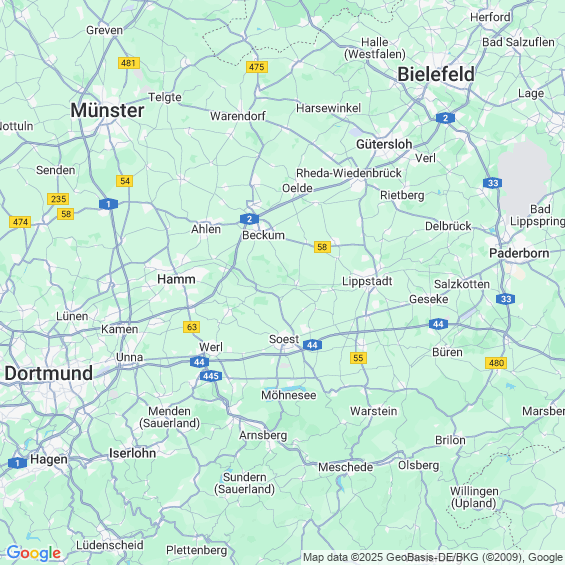Screen dimensions: 565x565
Task: Click the yellow 235 road marker
Action: (58, 199)
